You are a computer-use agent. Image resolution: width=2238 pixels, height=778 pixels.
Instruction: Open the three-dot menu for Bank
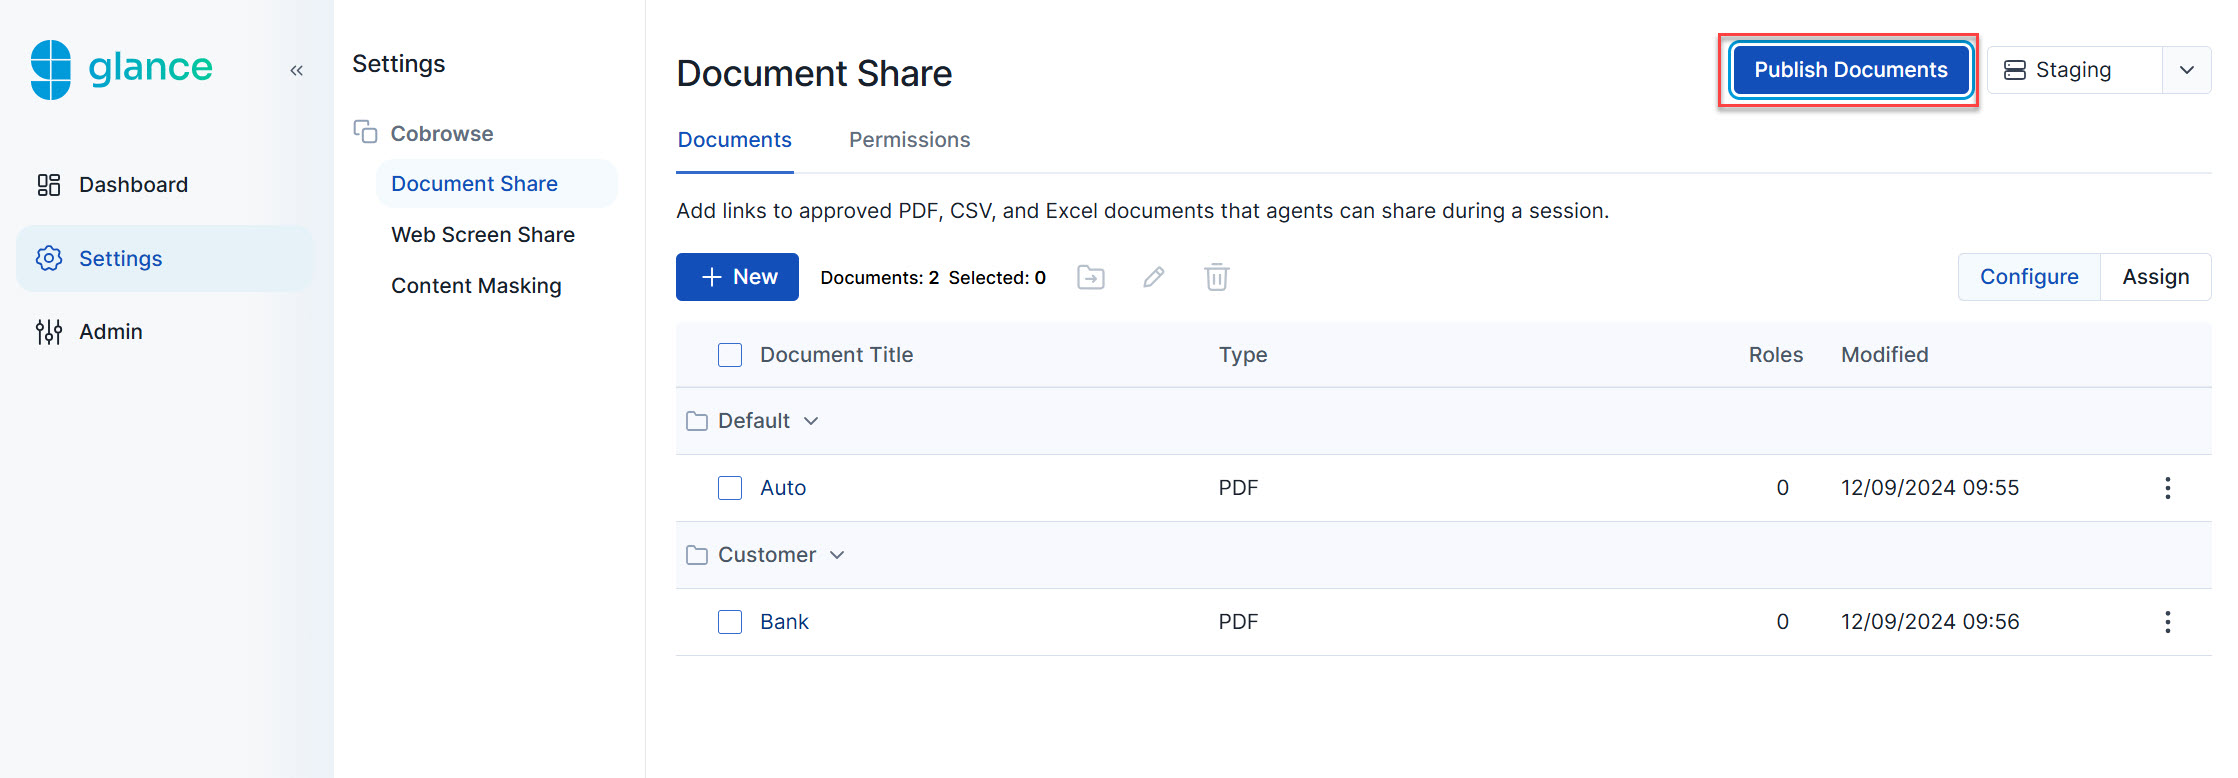(2167, 622)
